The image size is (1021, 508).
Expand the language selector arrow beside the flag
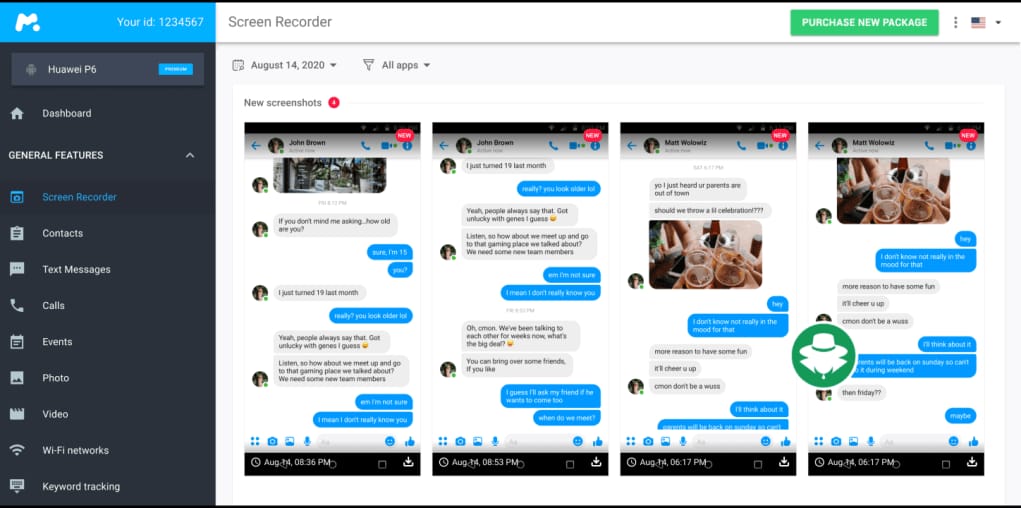click(998, 23)
